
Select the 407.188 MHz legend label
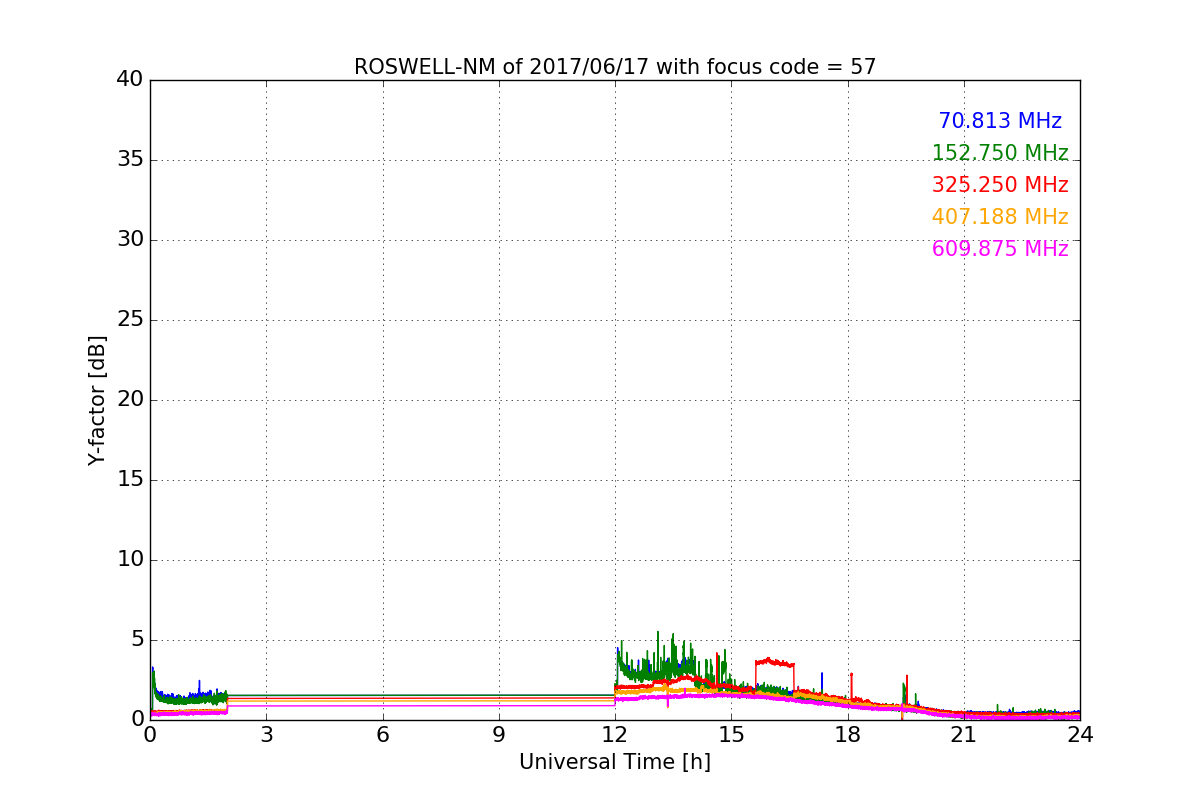(x=1000, y=217)
